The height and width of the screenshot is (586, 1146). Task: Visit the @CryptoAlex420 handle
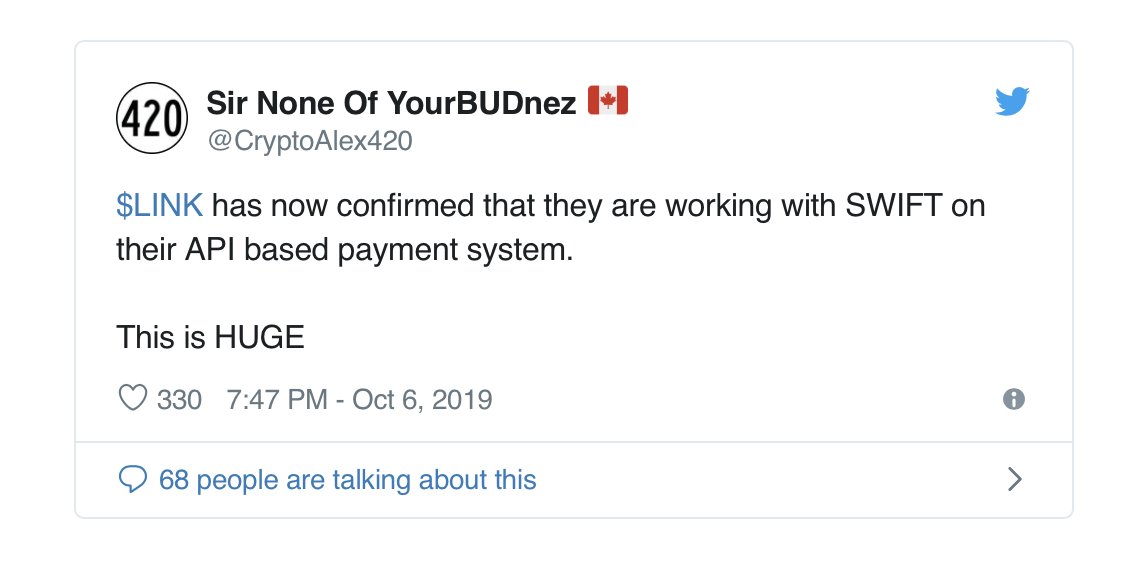click(x=310, y=140)
